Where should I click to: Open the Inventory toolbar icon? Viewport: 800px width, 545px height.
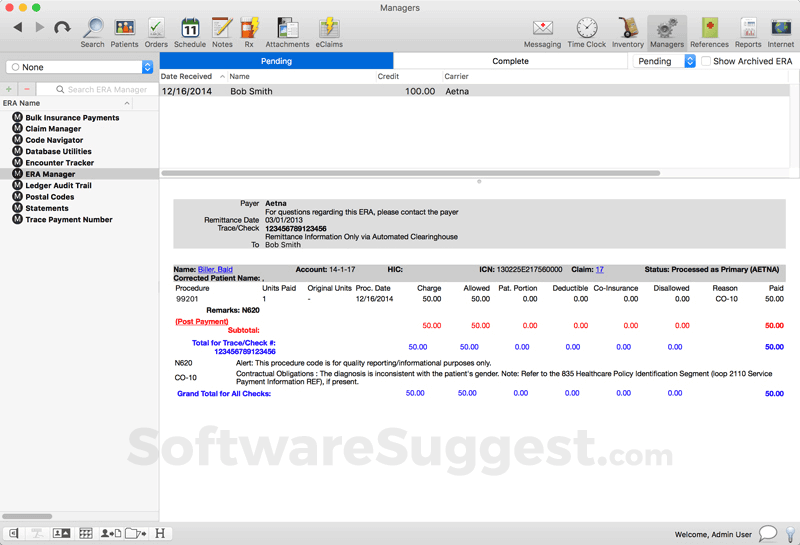628,29
